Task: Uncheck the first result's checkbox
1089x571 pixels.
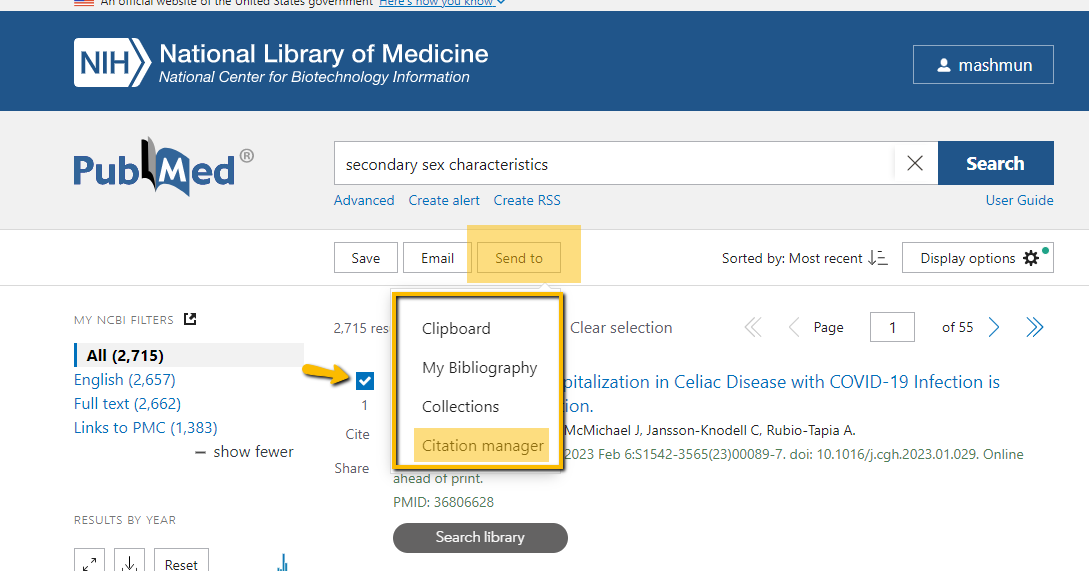Action: pyautogui.click(x=365, y=381)
